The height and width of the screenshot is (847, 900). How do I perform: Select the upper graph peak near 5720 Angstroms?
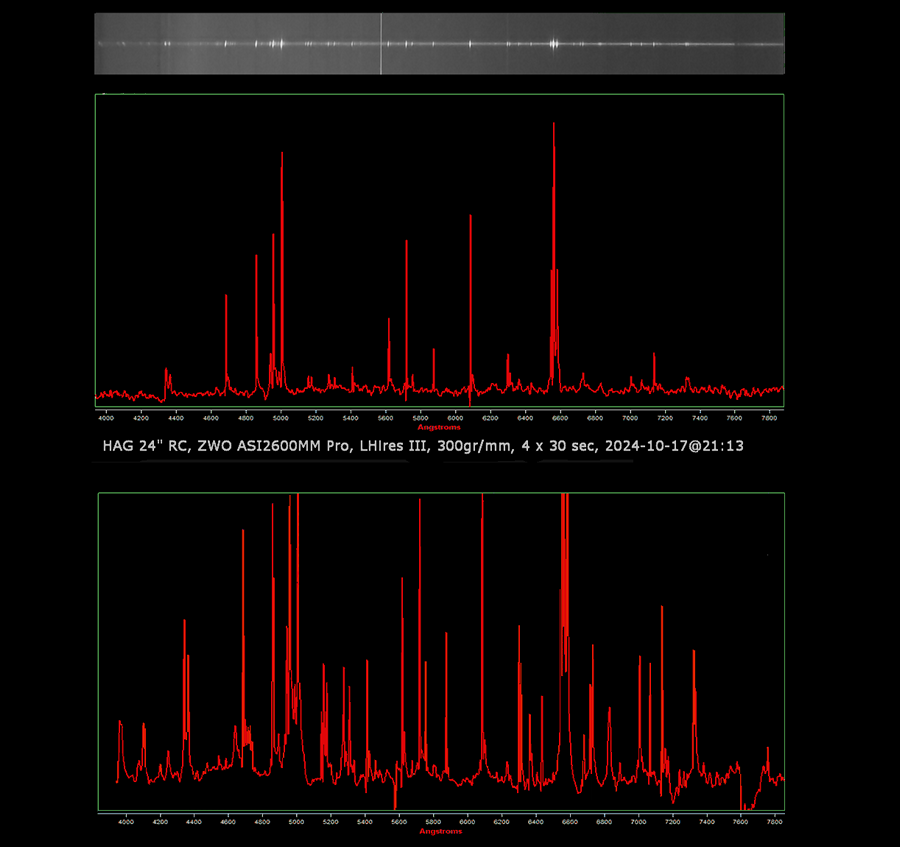tap(406, 242)
